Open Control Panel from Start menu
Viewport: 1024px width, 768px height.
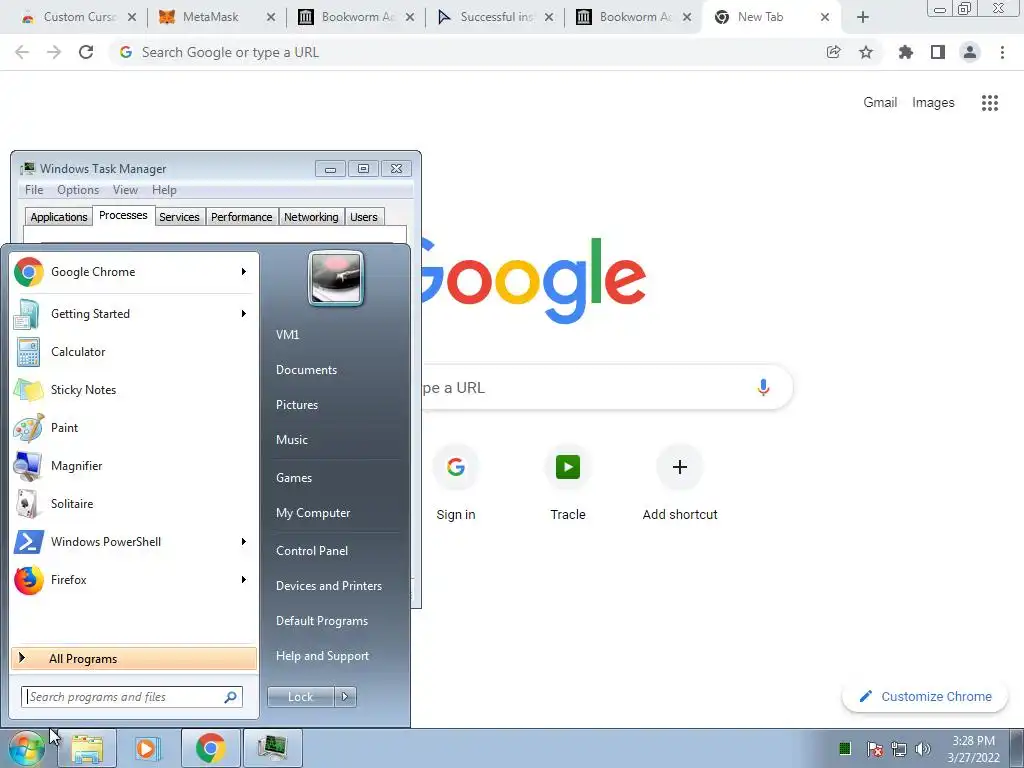point(312,551)
